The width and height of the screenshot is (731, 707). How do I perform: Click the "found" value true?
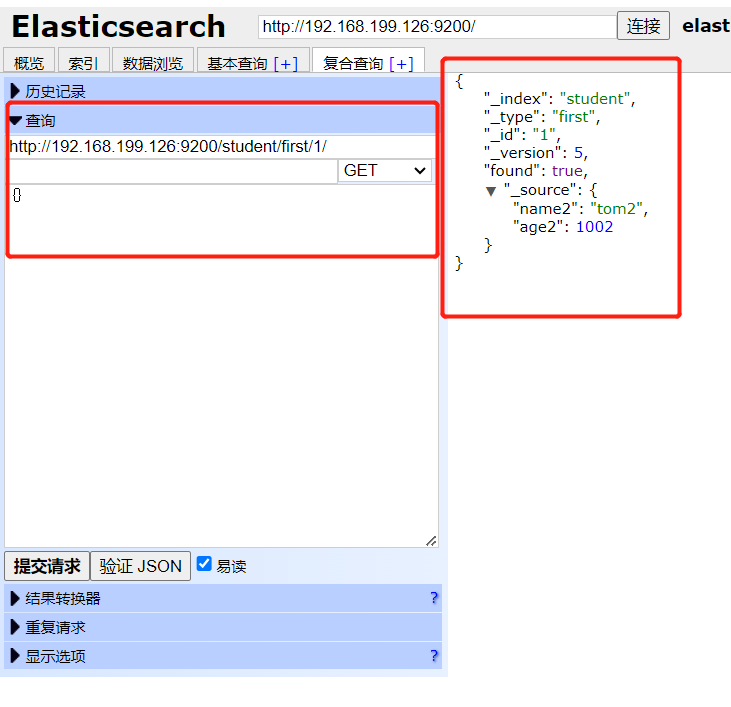[567, 171]
